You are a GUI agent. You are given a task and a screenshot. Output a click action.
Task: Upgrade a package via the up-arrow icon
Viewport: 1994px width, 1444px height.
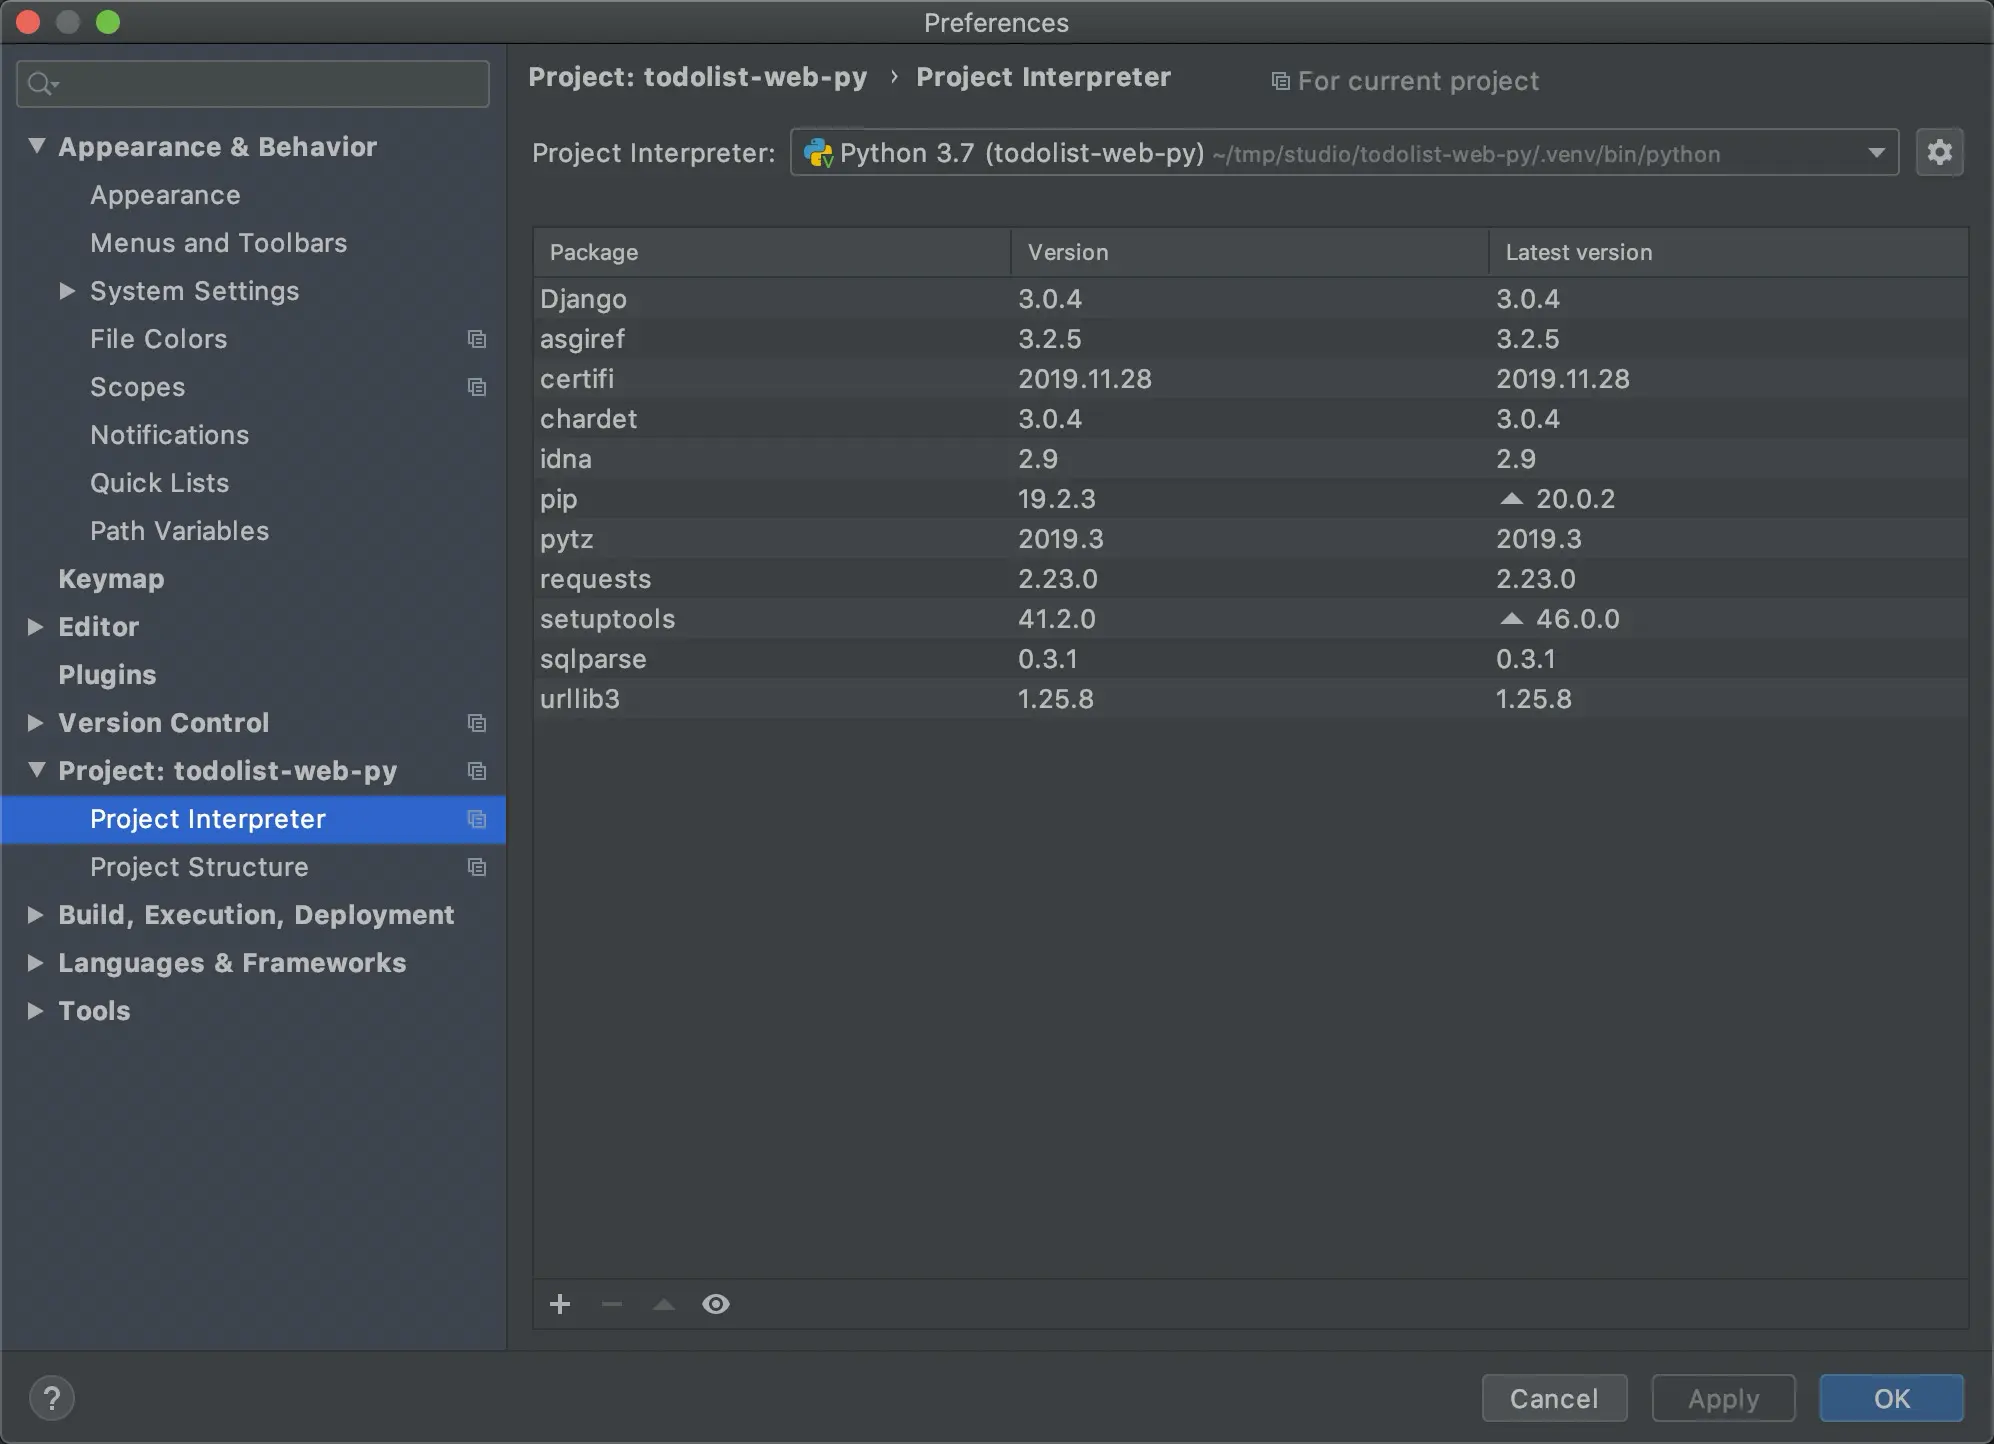click(x=664, y=1304)
